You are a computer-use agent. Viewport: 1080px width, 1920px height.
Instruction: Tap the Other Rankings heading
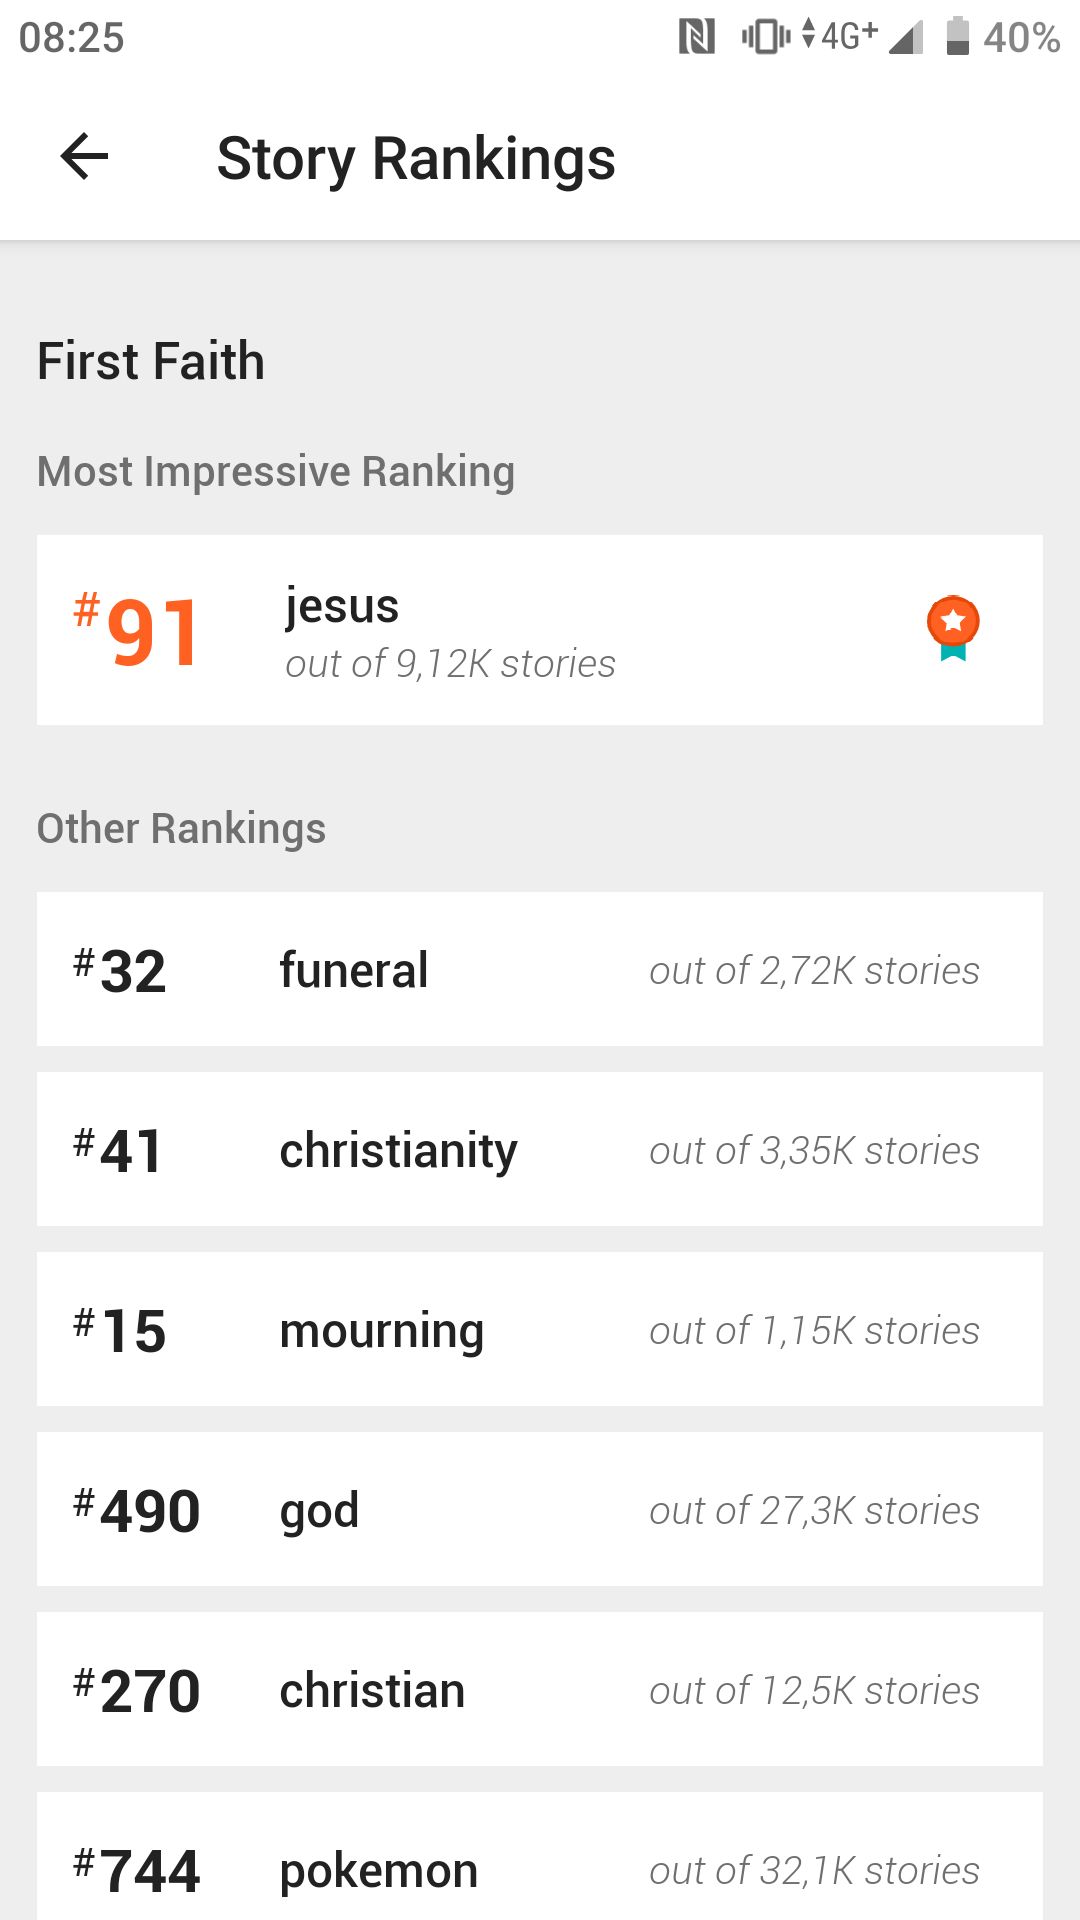coord(181,829)
